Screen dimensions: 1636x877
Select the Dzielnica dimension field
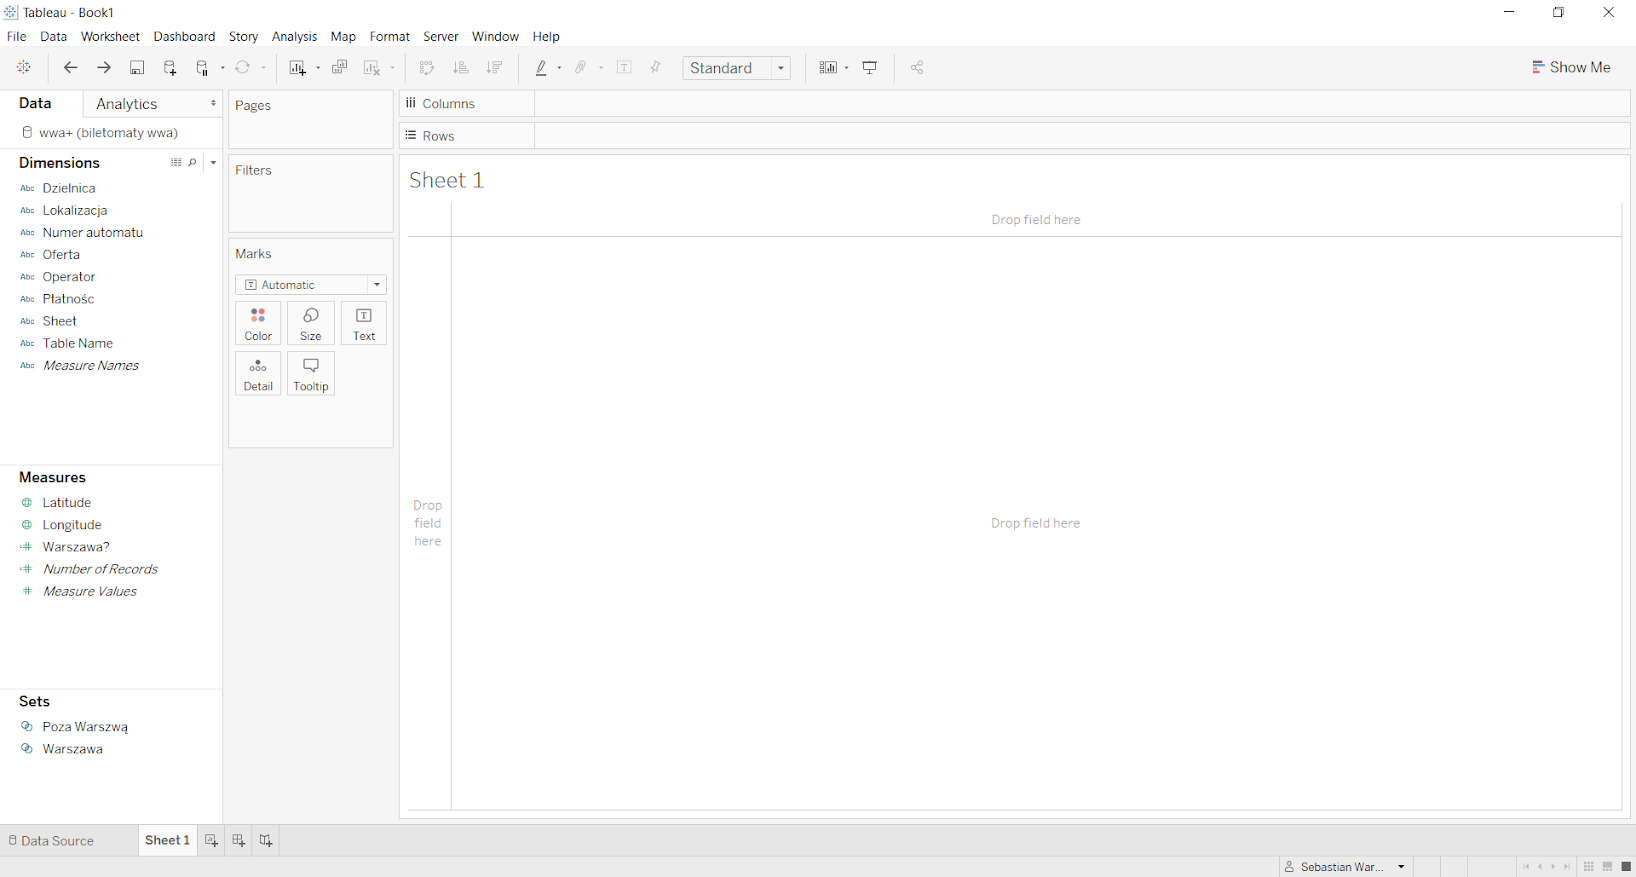click(x=69, y=188)
